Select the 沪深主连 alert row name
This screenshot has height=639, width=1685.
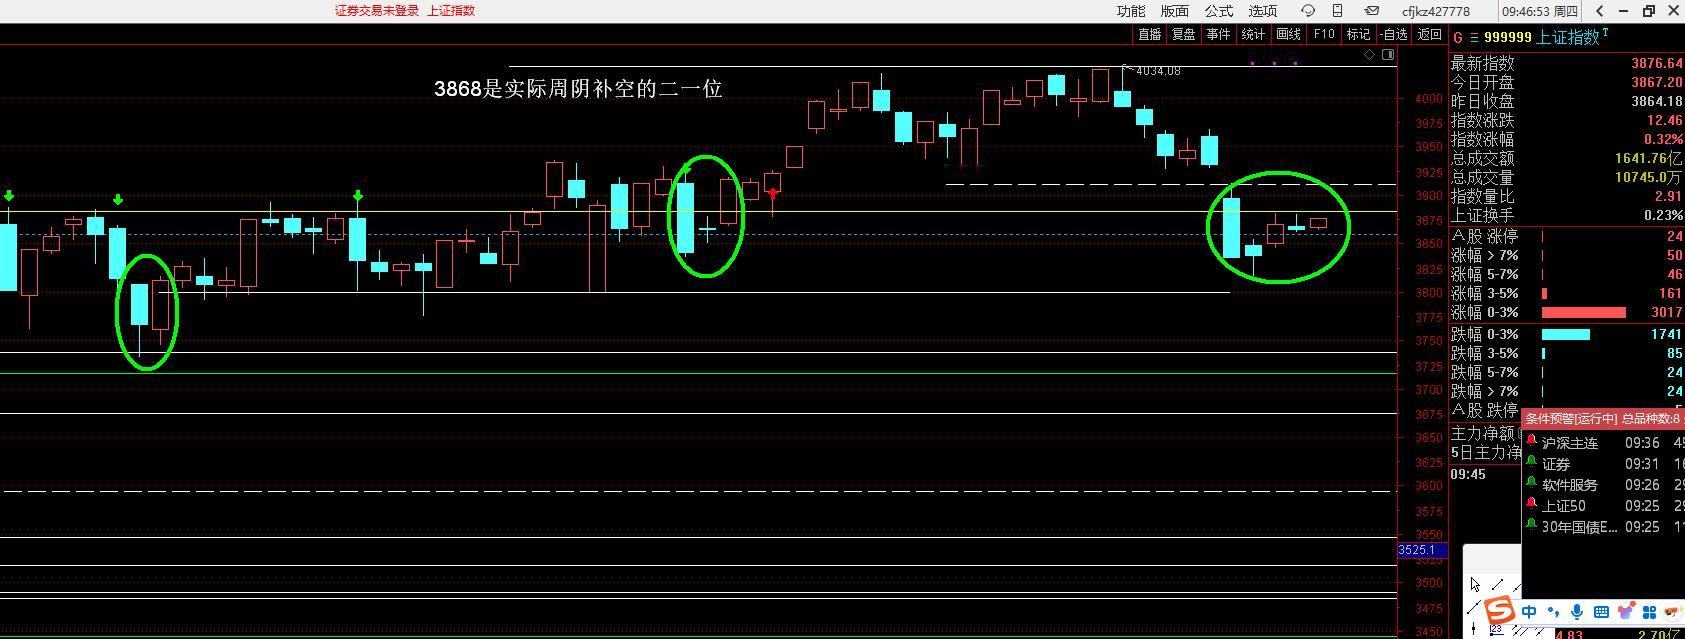1570,443
